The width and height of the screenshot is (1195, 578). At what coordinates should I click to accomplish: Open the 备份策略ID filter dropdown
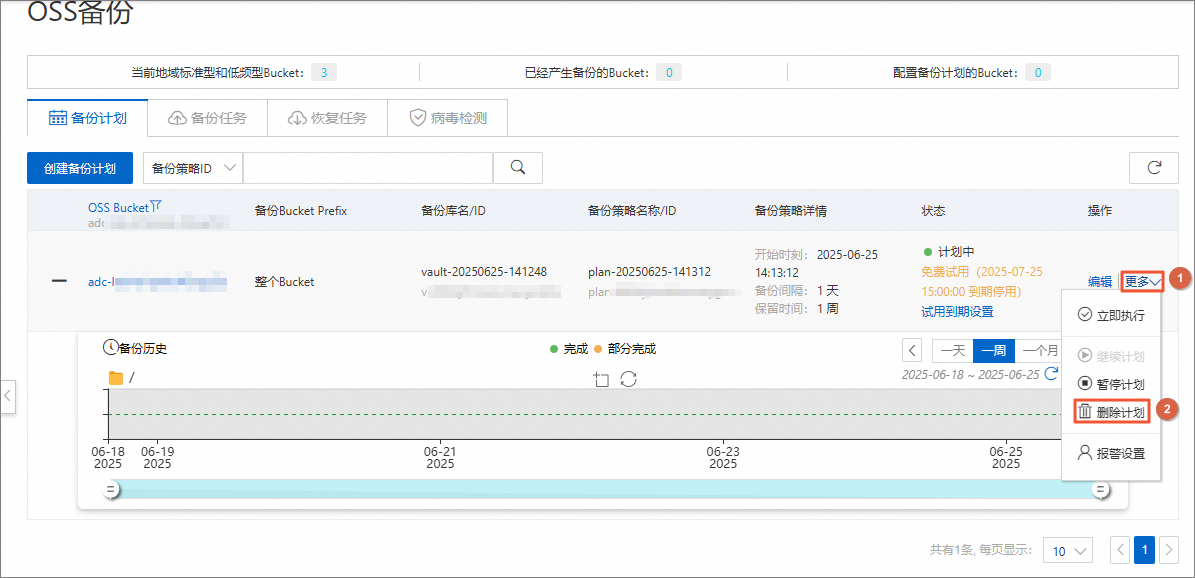tap(193, 168)
